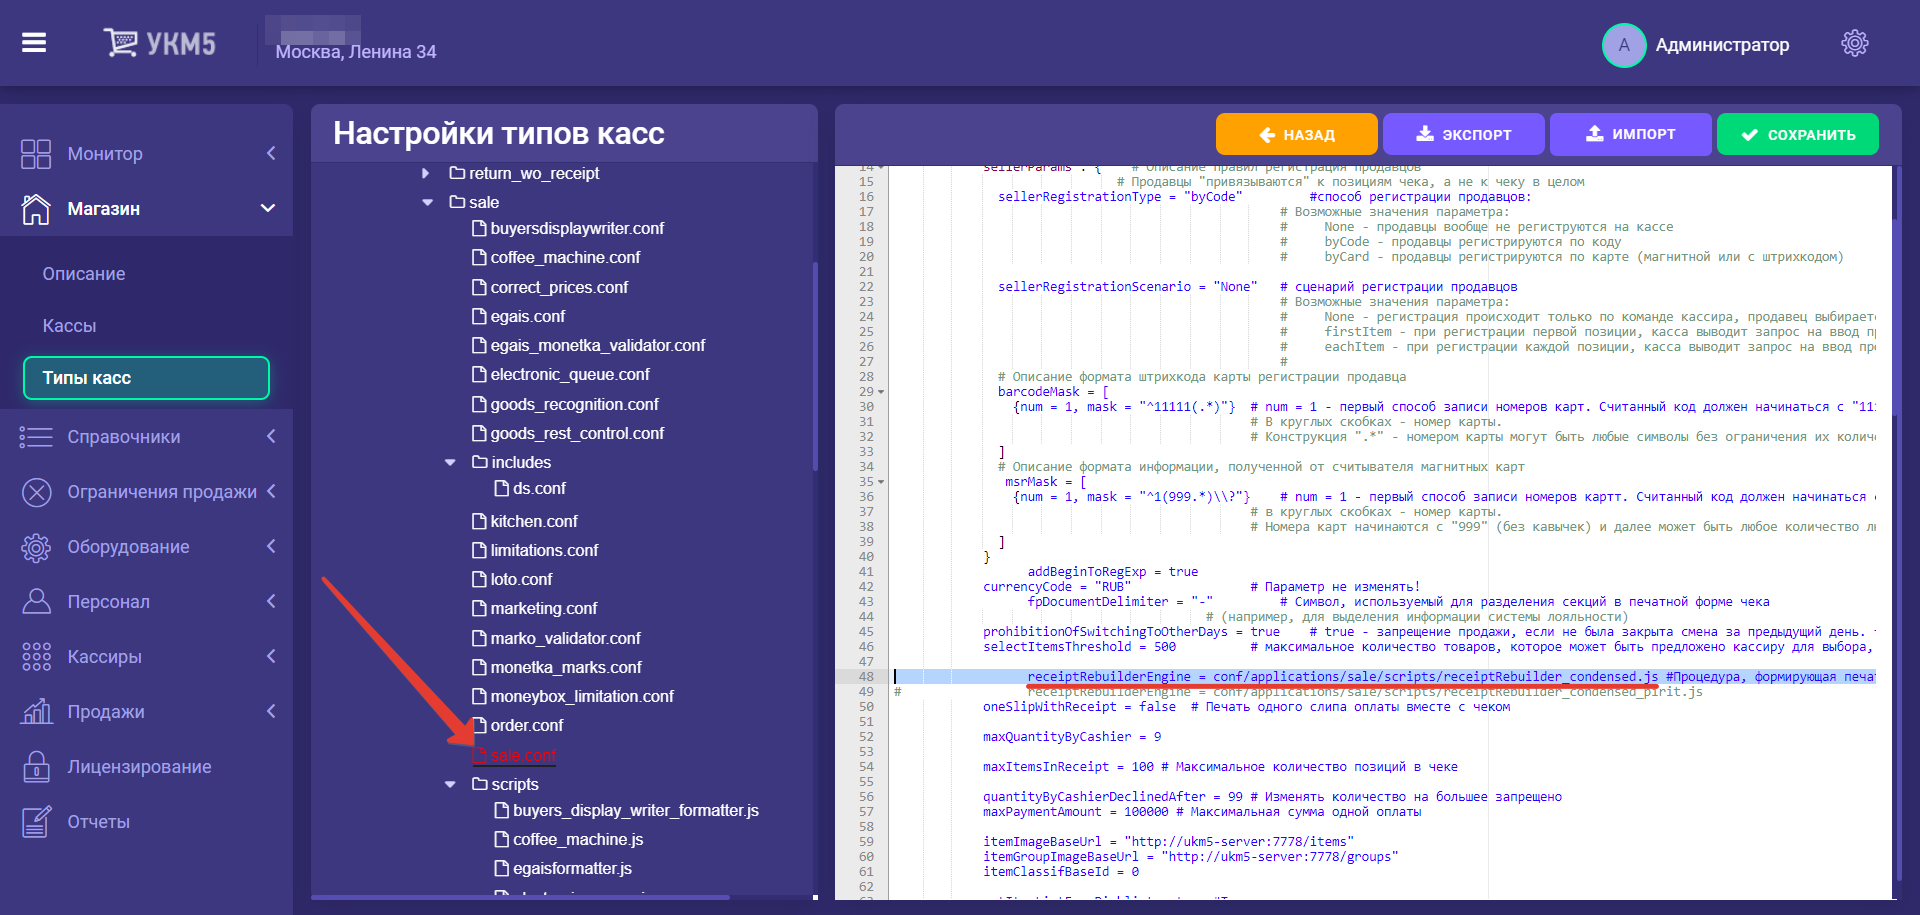The image size is (1920, 915).
Task: Fold code block at line 35
Action: point(881,482)
